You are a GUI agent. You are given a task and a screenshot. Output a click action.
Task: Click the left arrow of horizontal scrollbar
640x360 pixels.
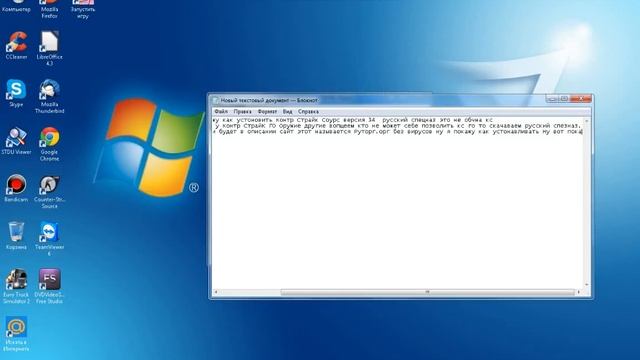click(216, 292)
